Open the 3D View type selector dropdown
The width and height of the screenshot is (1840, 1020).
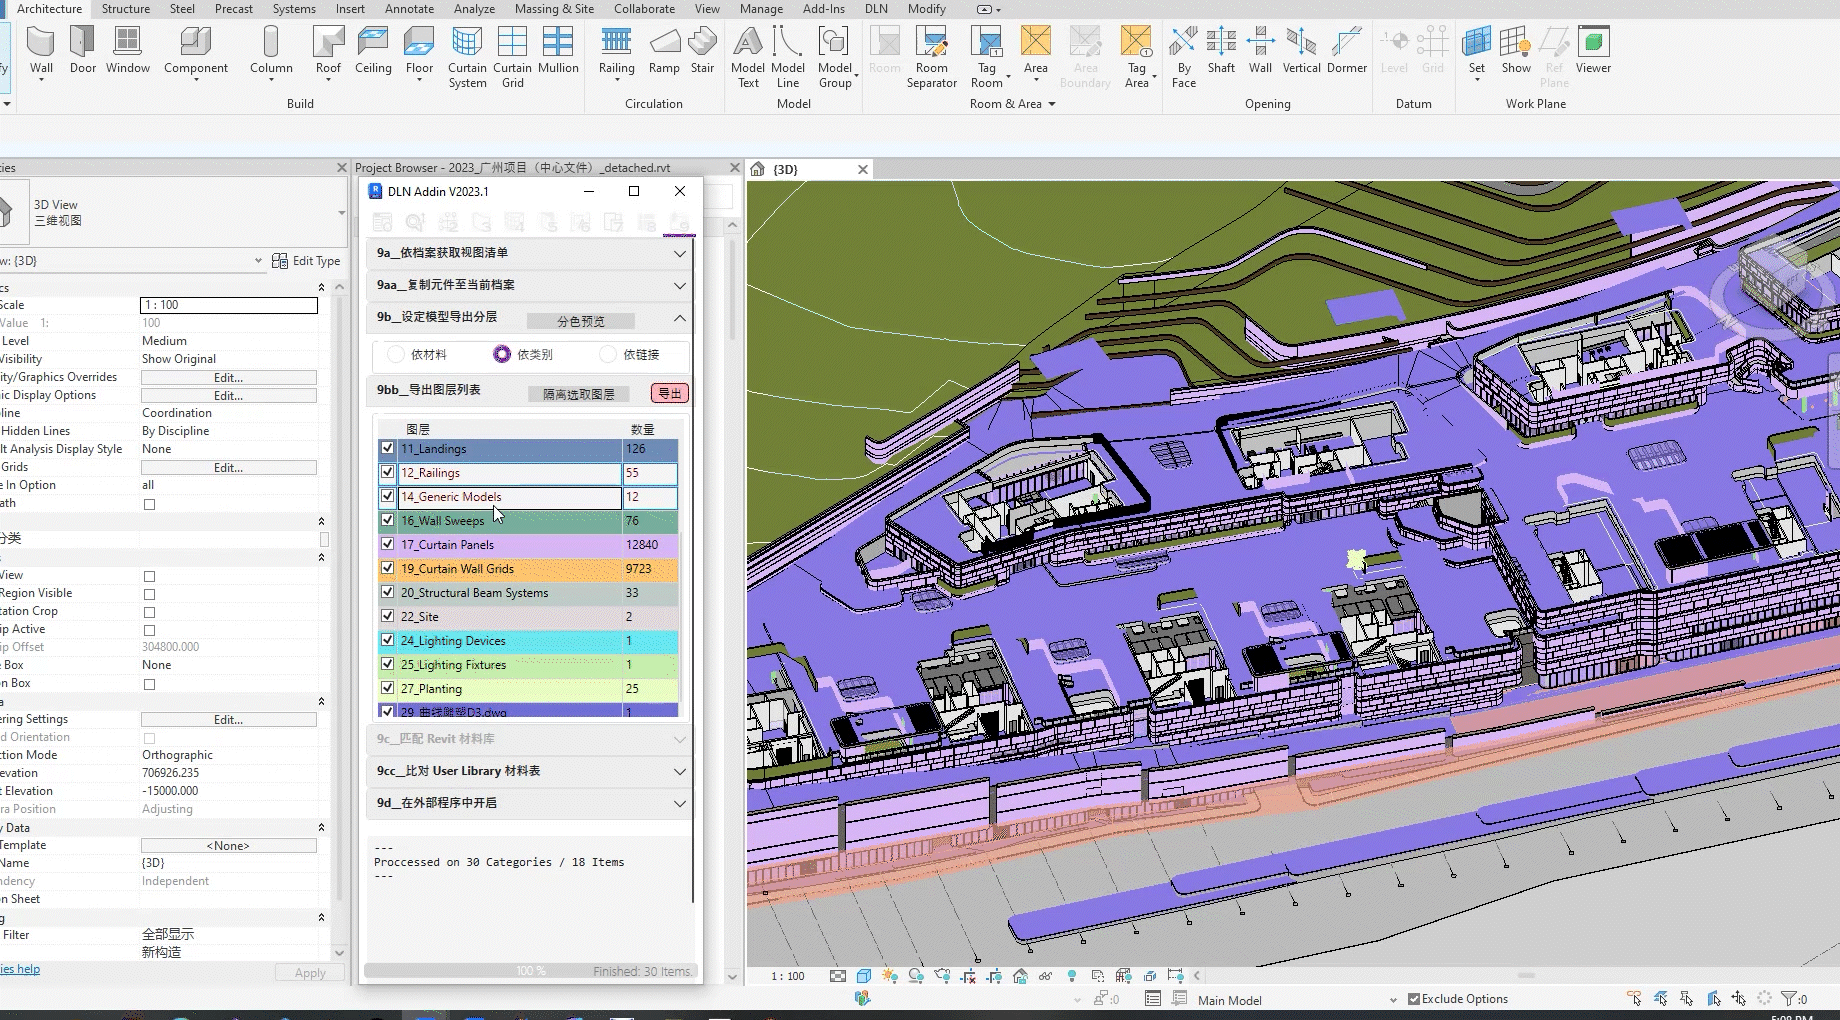[341, 213]
